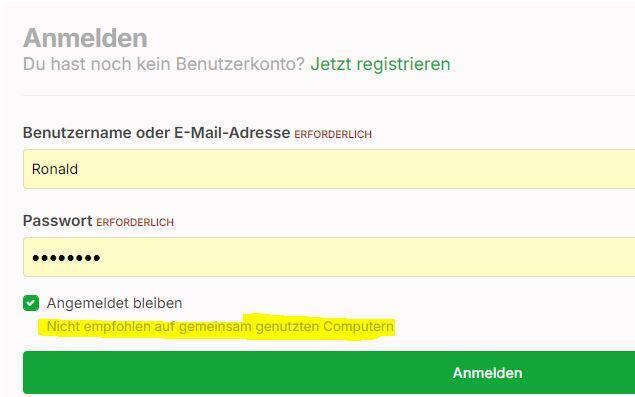Focus the Passwort input field

click(329, 257)
